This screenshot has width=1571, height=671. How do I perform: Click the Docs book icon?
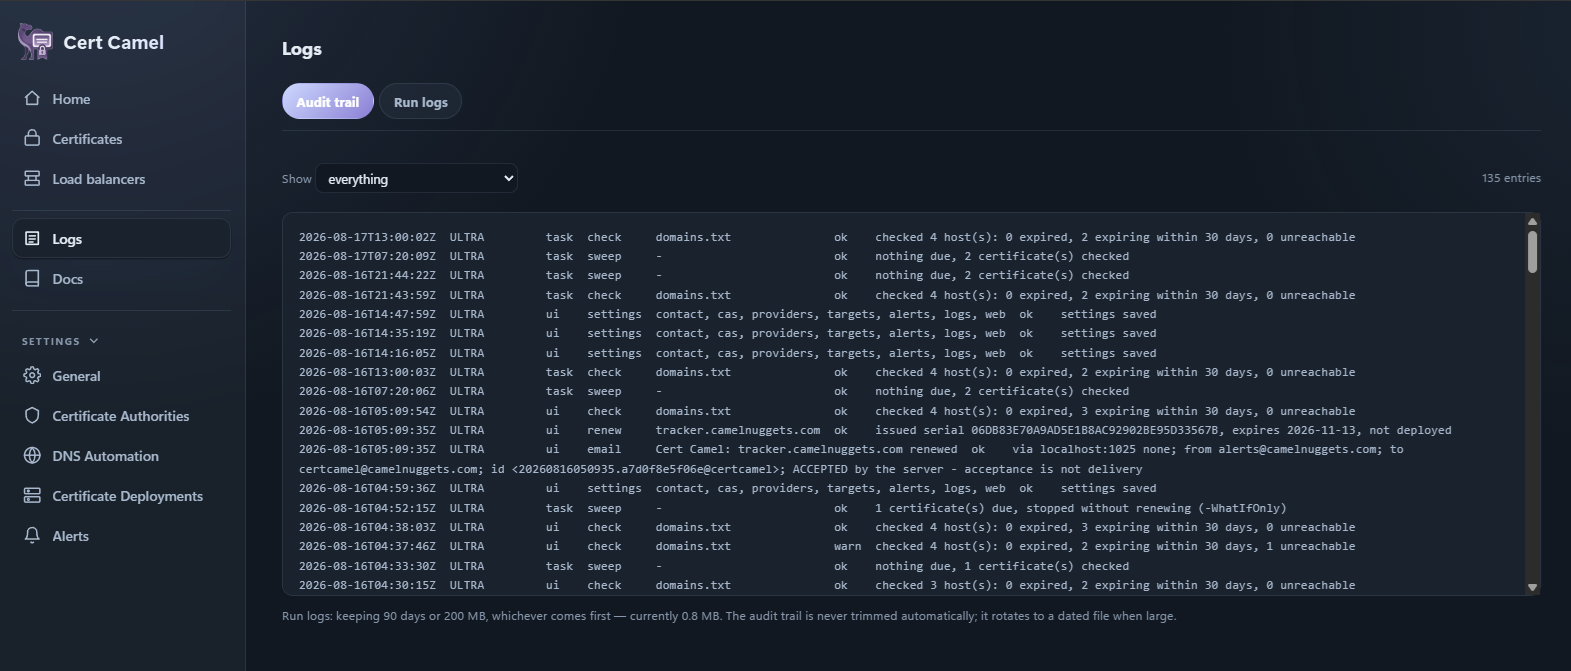32,278
